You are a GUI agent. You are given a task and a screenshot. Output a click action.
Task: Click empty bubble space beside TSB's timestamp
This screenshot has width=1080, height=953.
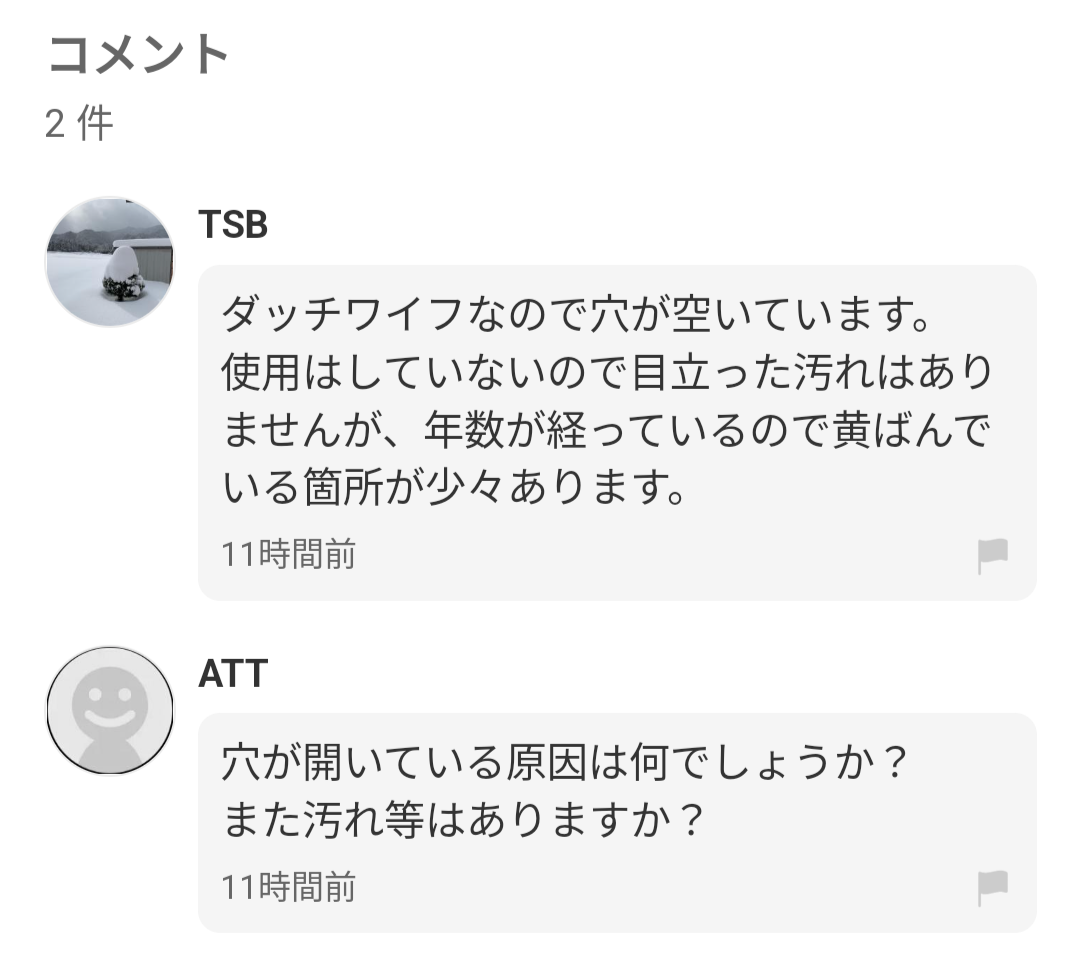661,555
